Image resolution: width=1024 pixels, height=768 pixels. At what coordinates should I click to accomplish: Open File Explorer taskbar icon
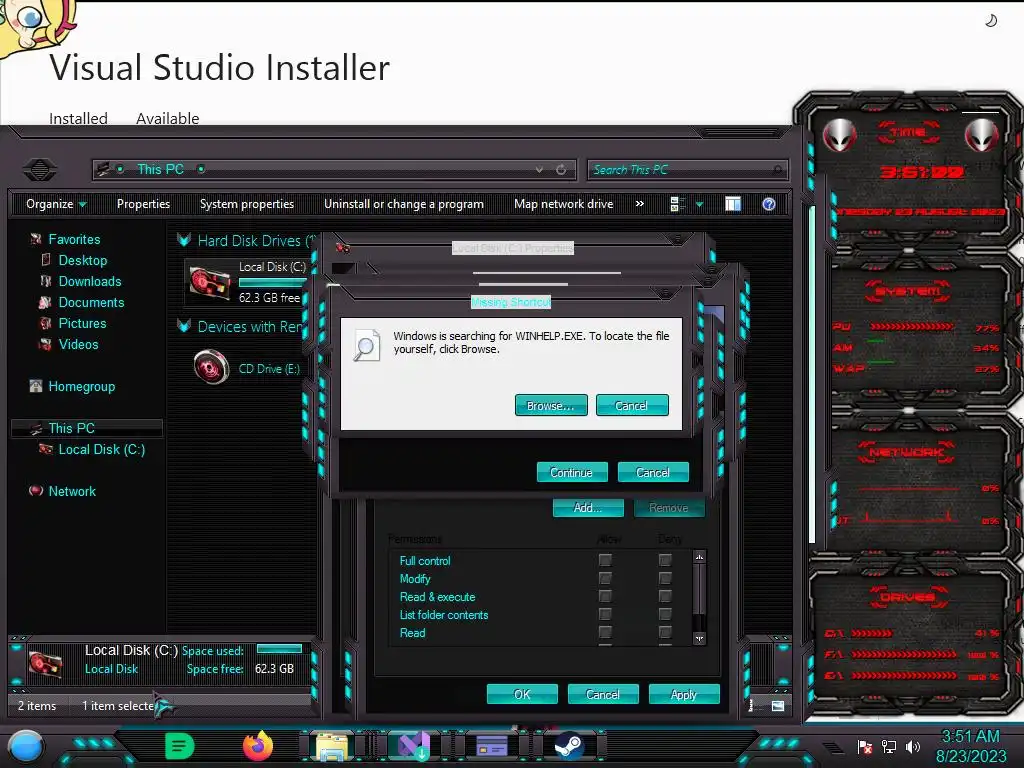click(332, 746)
